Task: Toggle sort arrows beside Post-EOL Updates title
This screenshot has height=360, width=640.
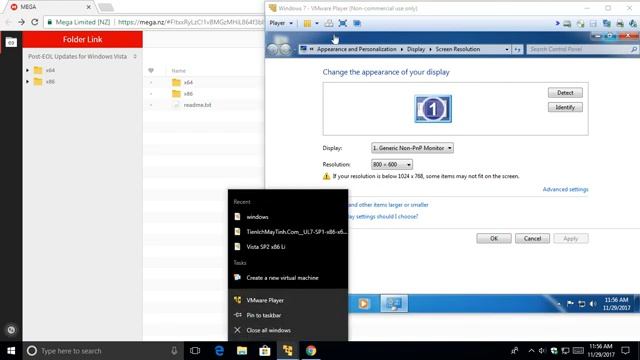Action: tap(135, 56)
